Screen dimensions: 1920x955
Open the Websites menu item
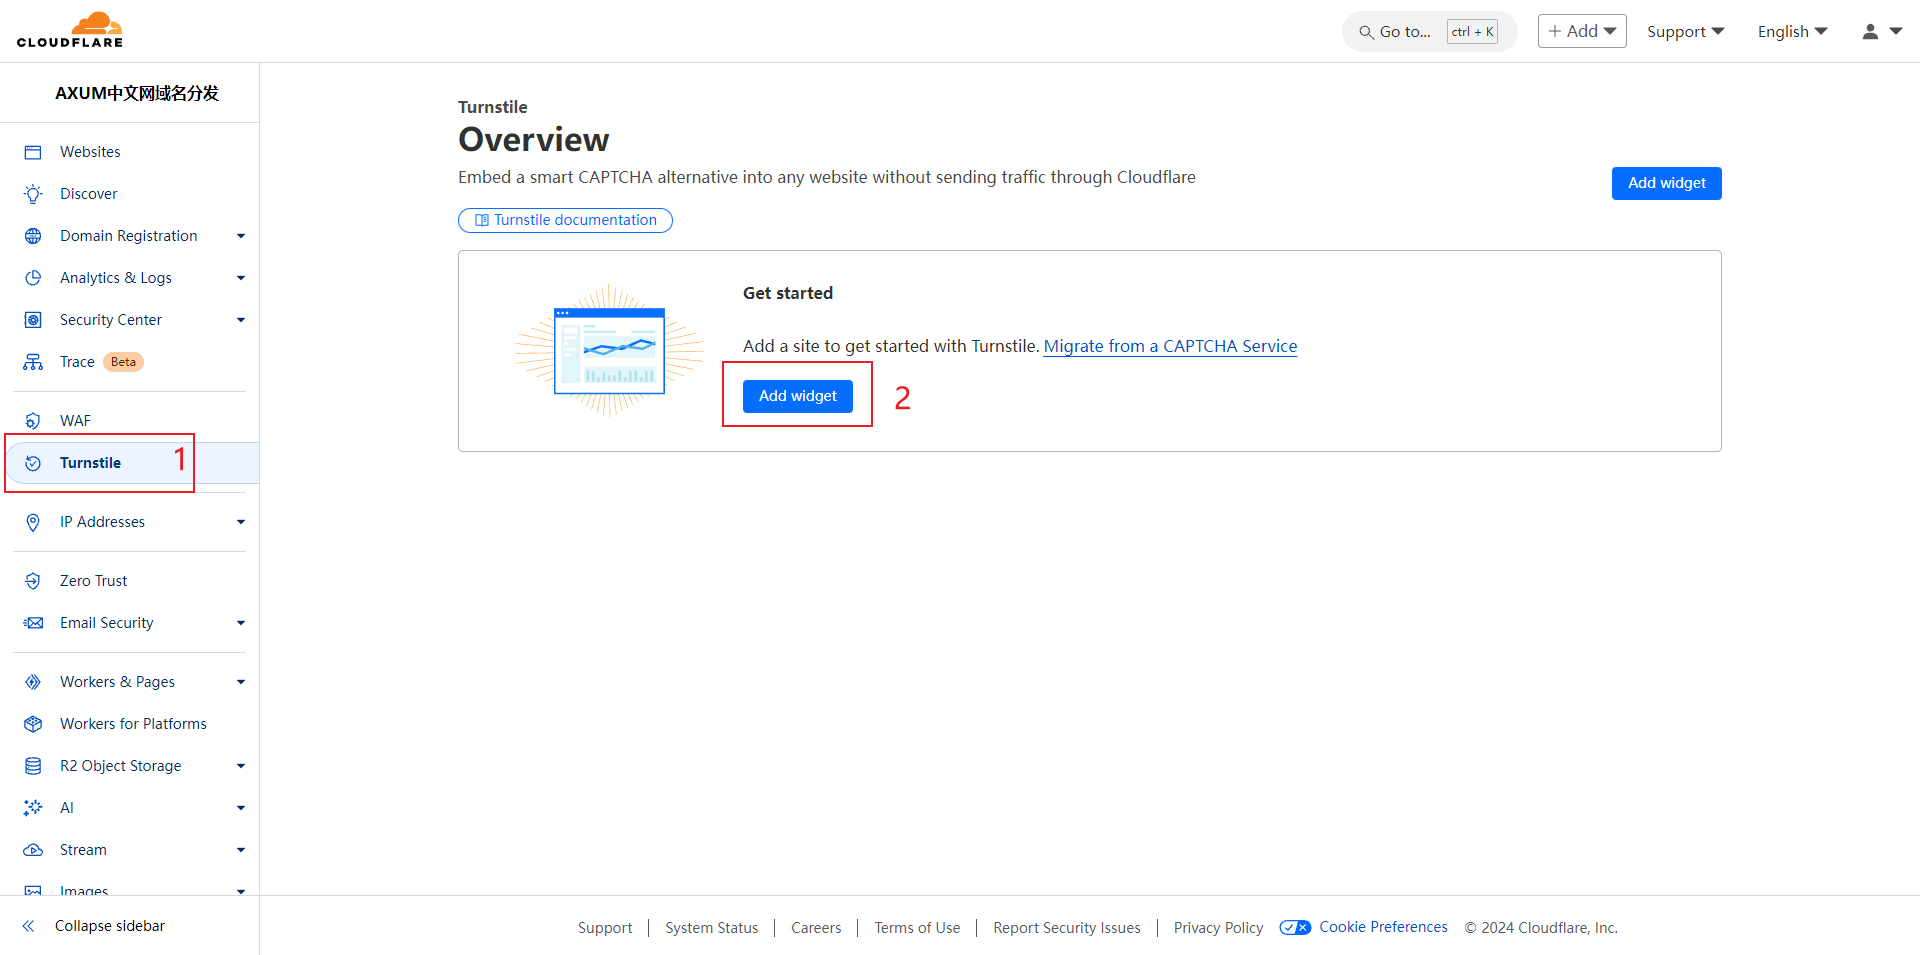coord(90,152)
